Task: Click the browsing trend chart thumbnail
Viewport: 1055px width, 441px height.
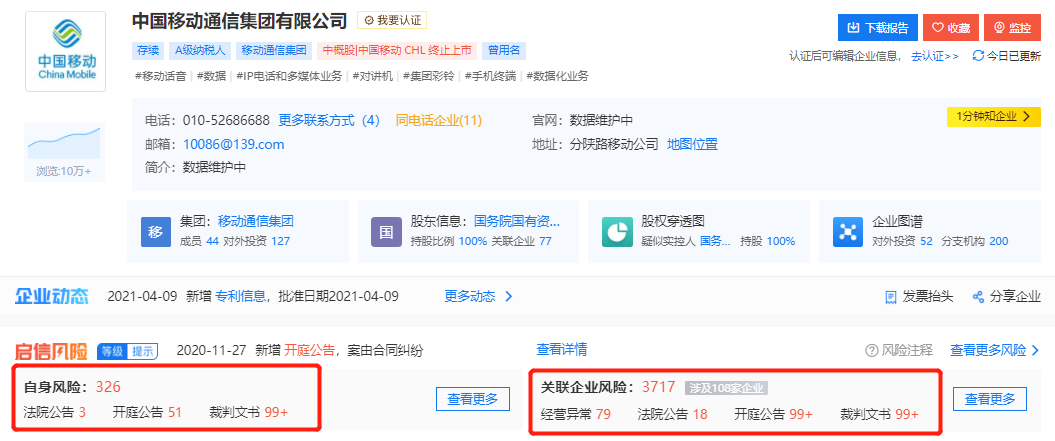Action: tap(63, 143)
